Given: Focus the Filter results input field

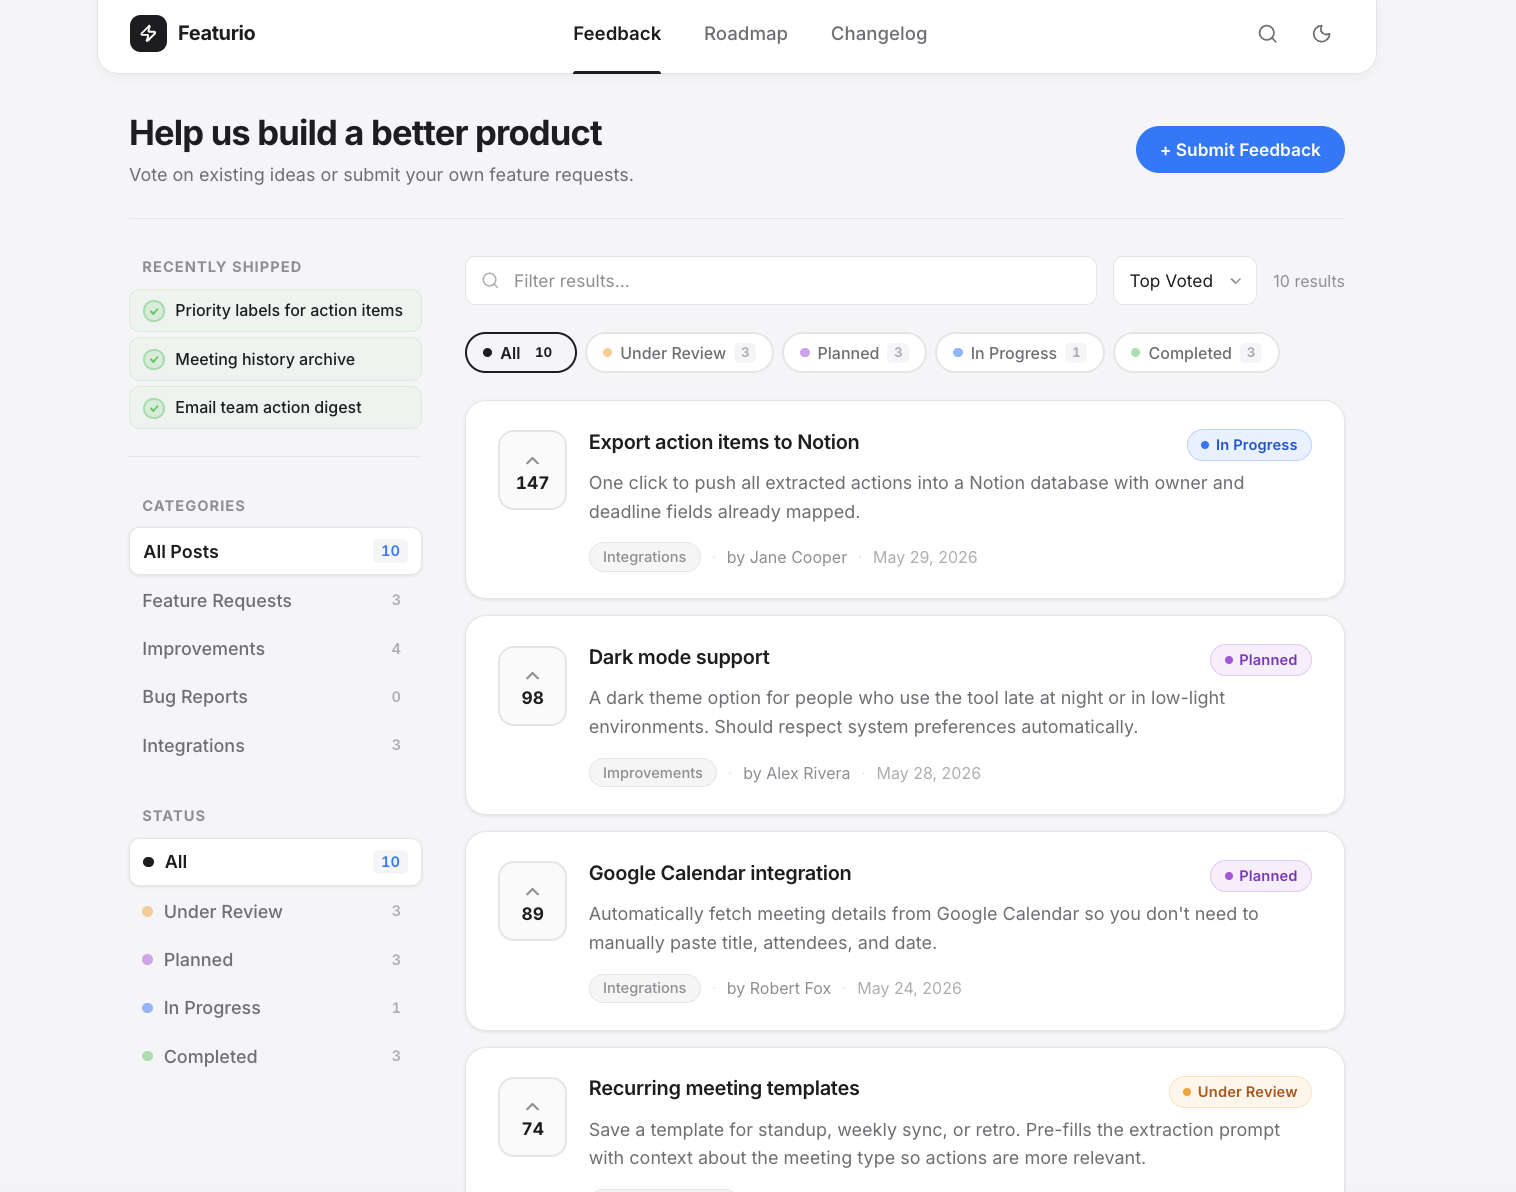Looking at the screenshot, I should [x=781, y=281].
